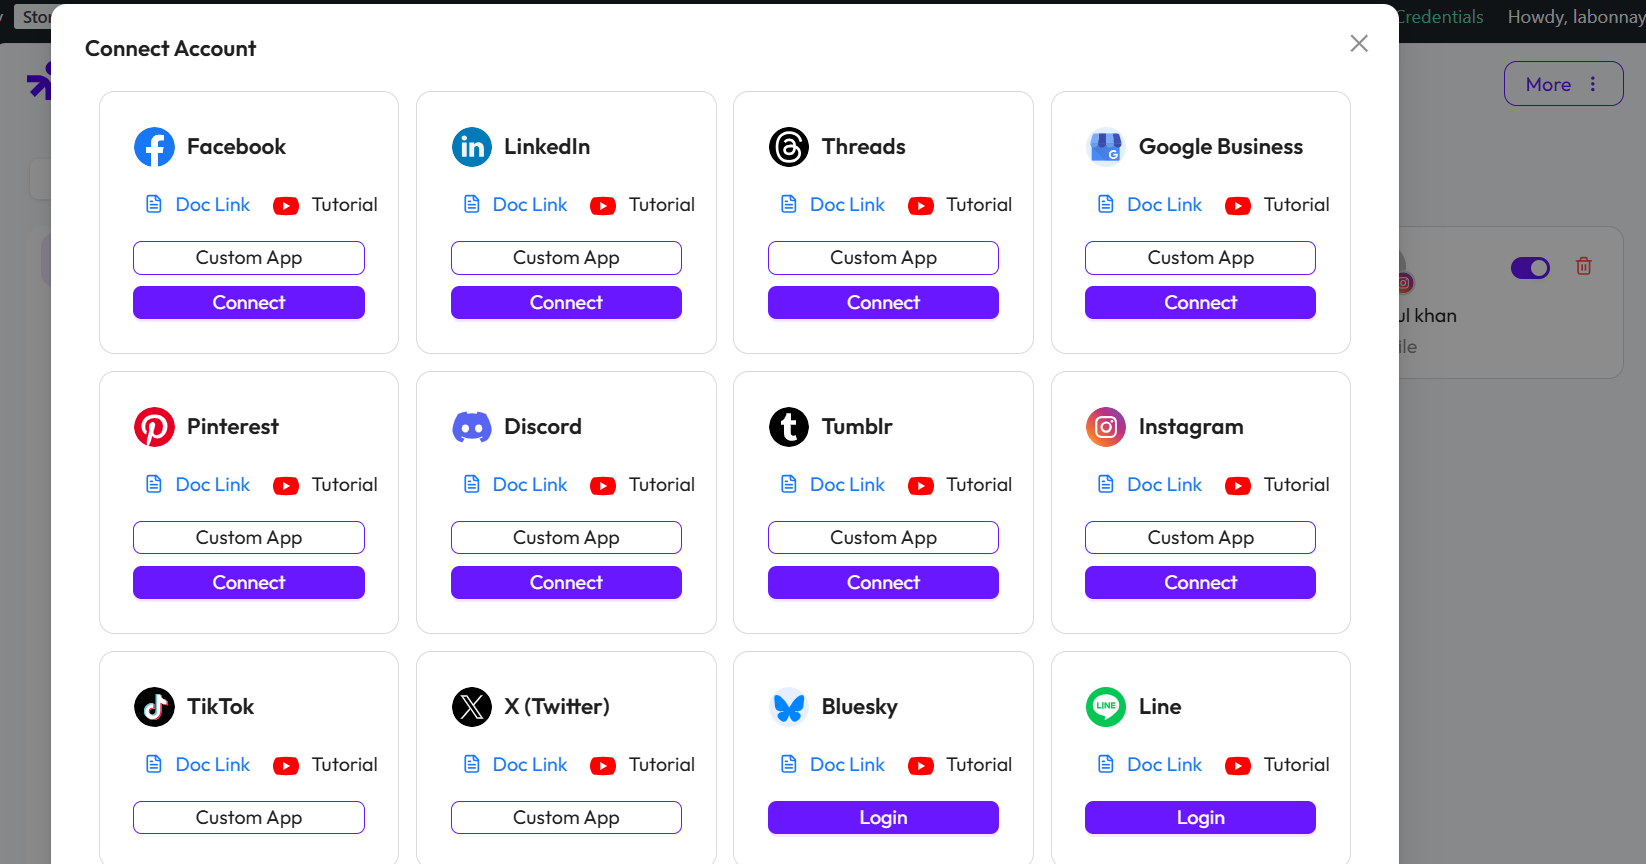Open the LinkedIn Doc Link
Image resolution: width=1646 pixels, height=864 pixels.
(x=530, y=204)
